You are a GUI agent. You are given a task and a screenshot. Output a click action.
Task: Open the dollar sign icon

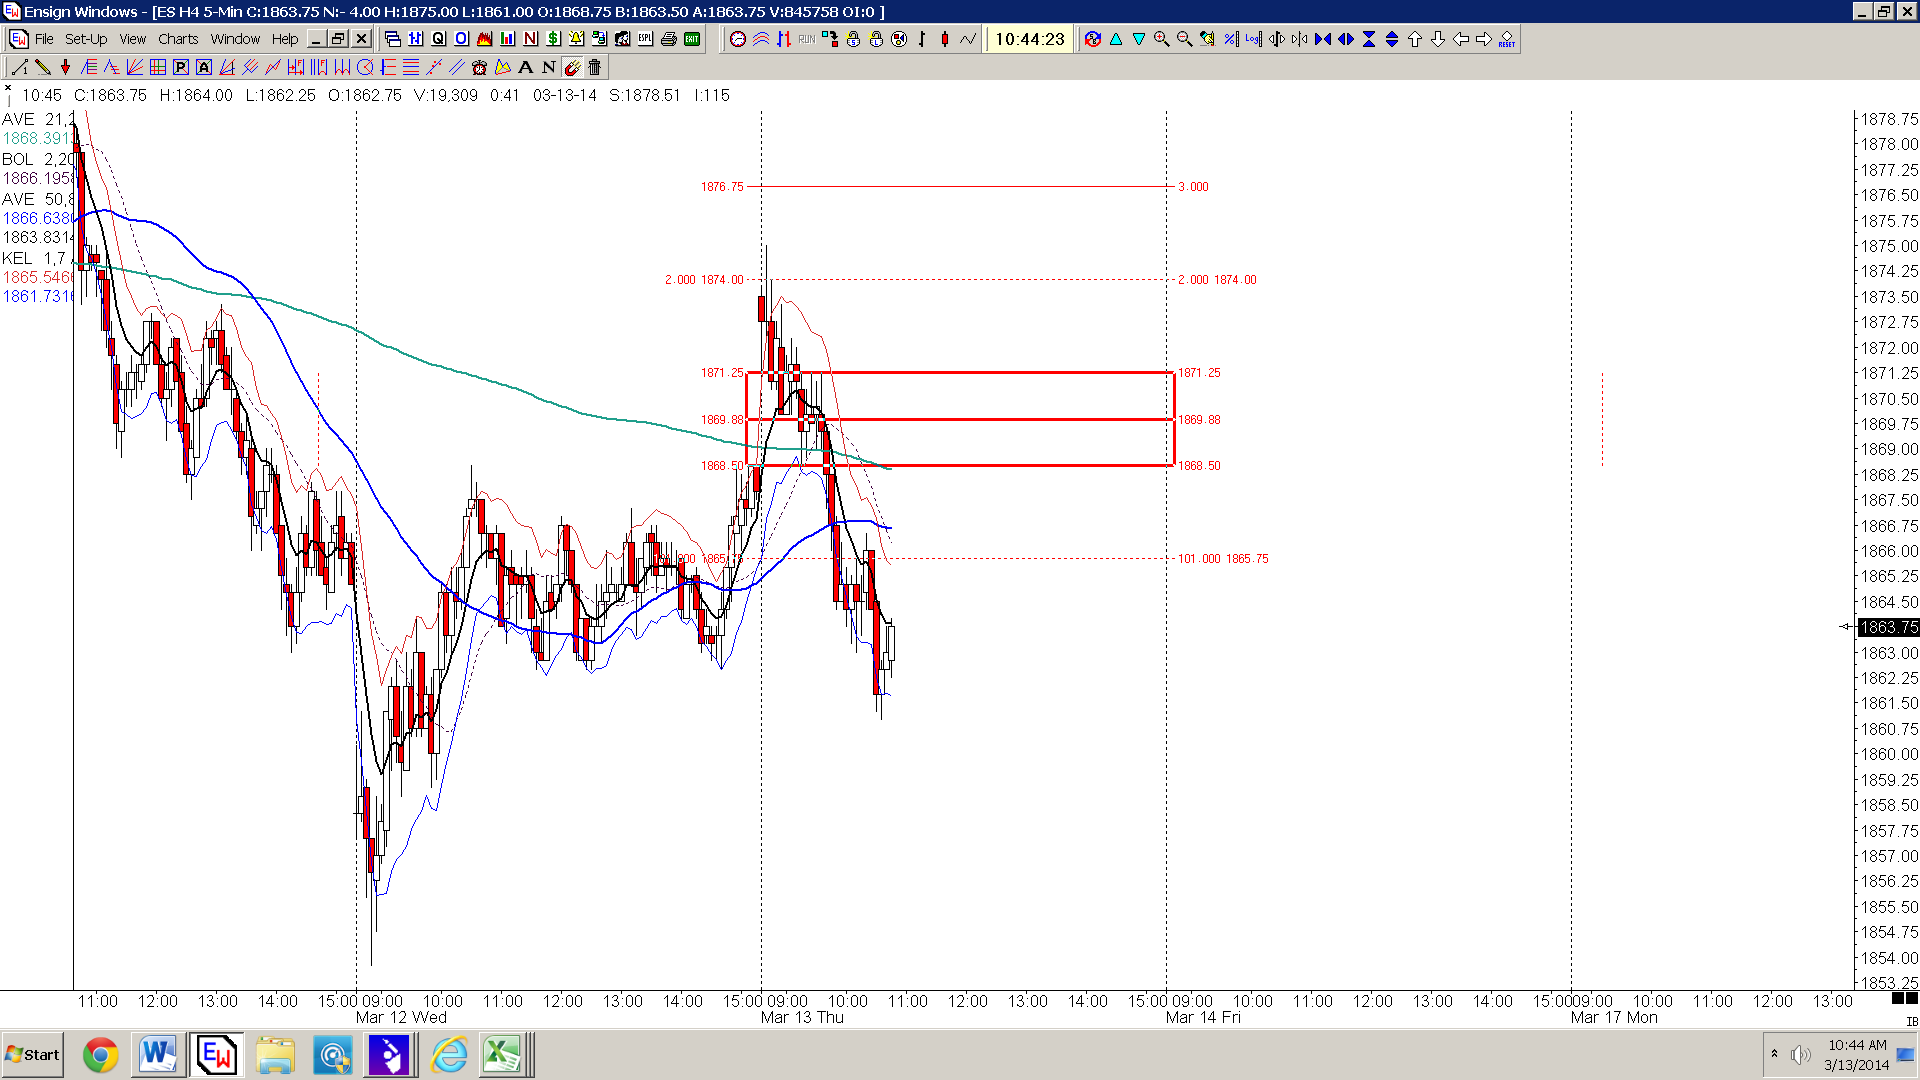[553, 39]
